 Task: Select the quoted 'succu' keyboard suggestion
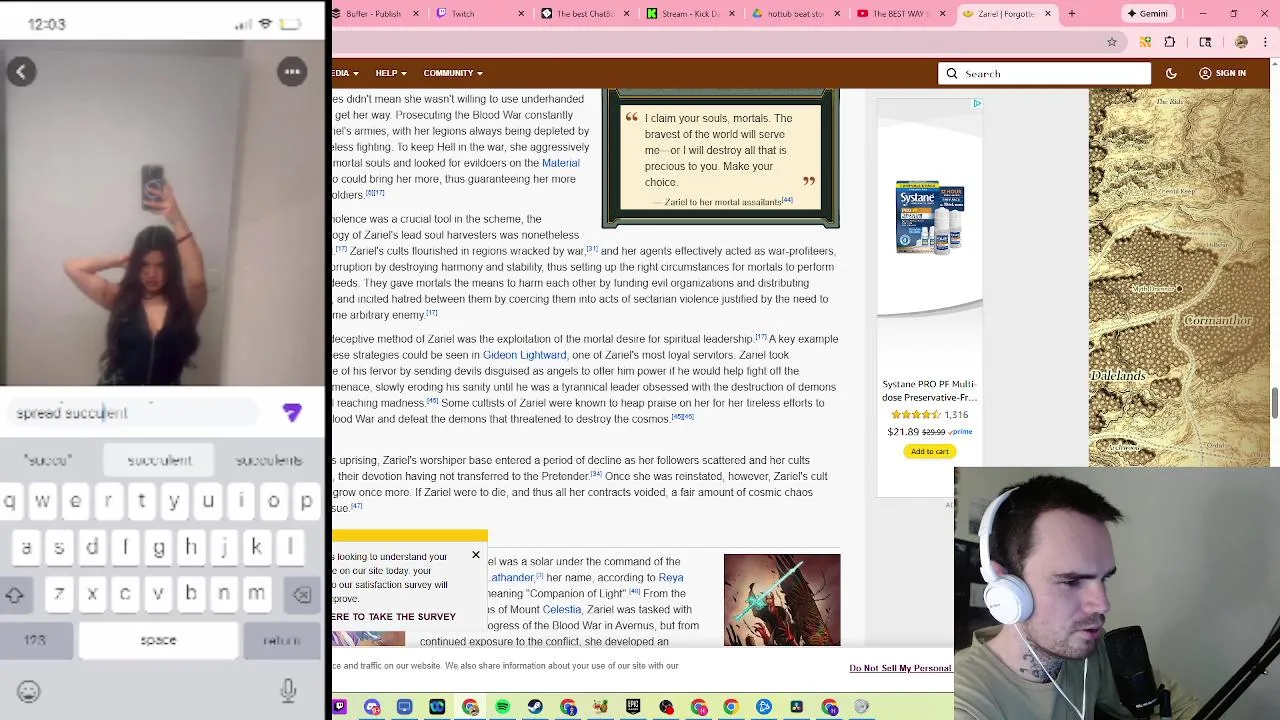(48, 460)
